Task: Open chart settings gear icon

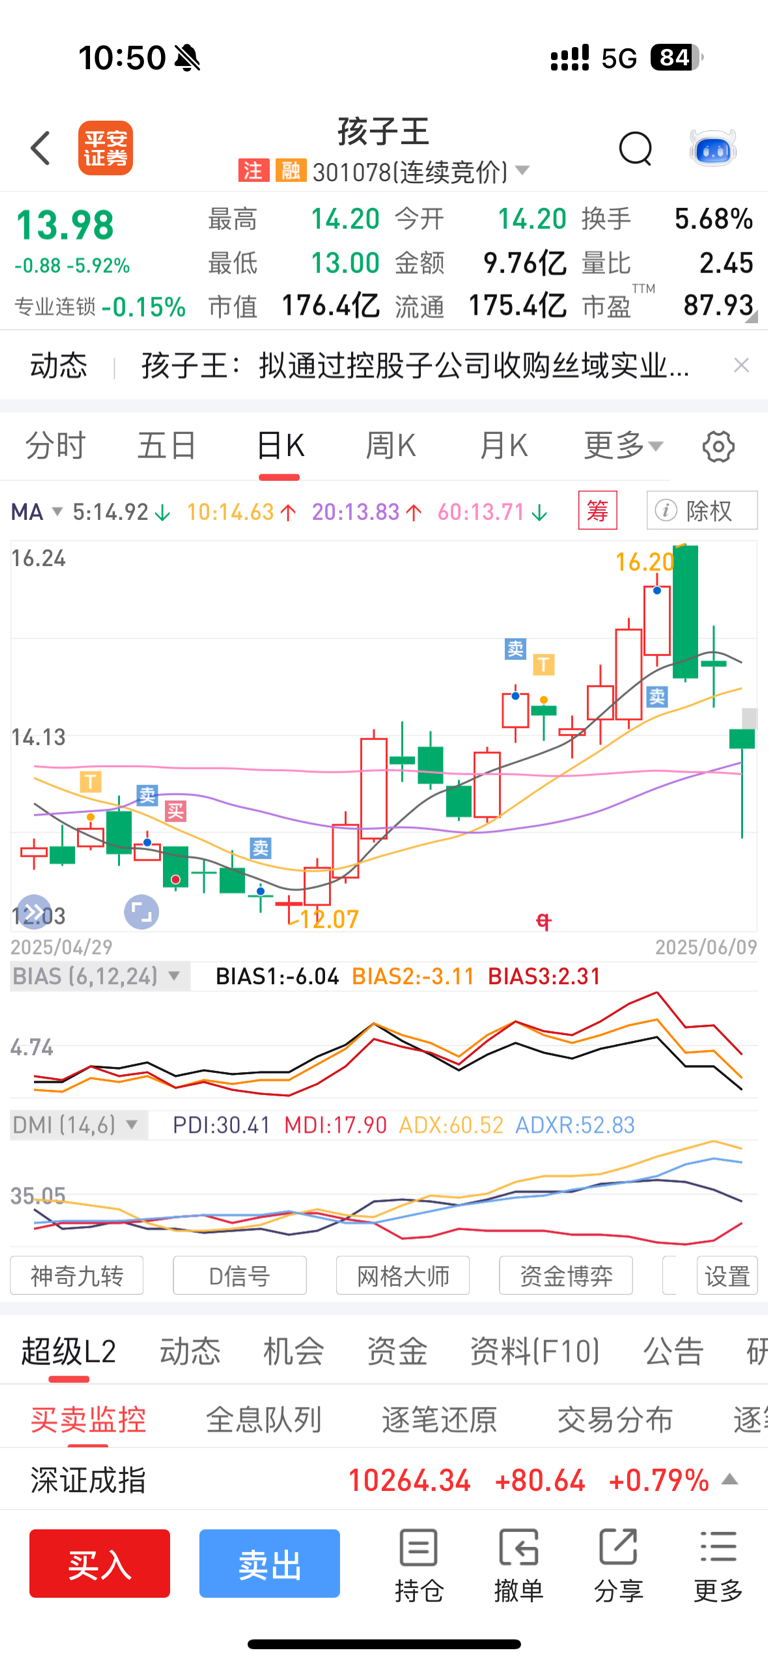Action: (718, 446)
